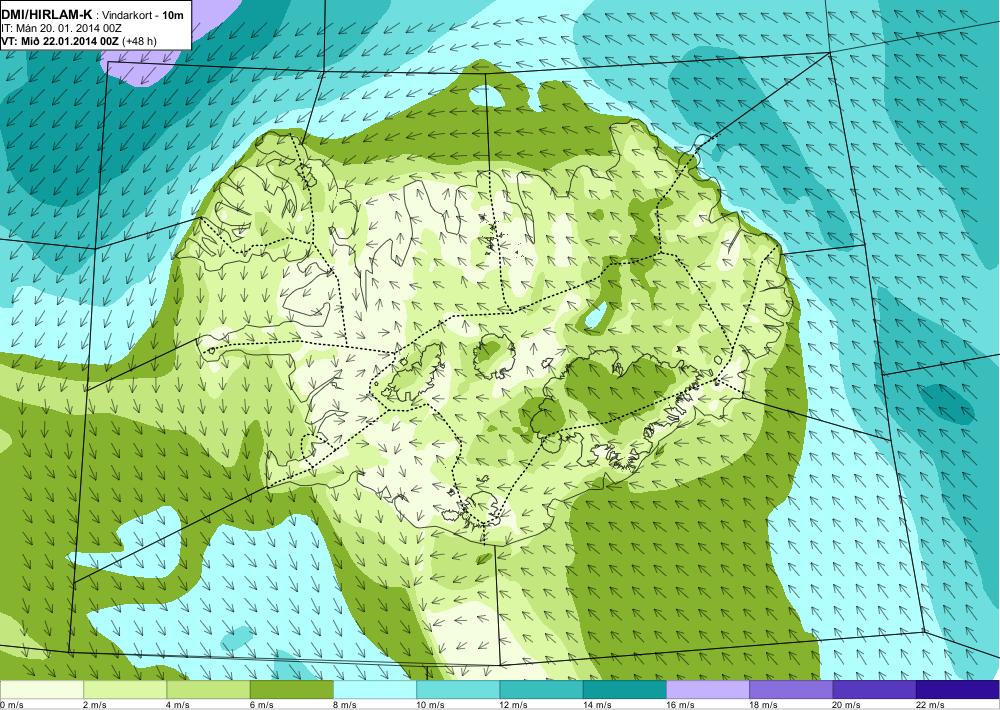The image size is (1000, 710).
Task: Click the '2 m/s' legend label
Action: (95, 705)
